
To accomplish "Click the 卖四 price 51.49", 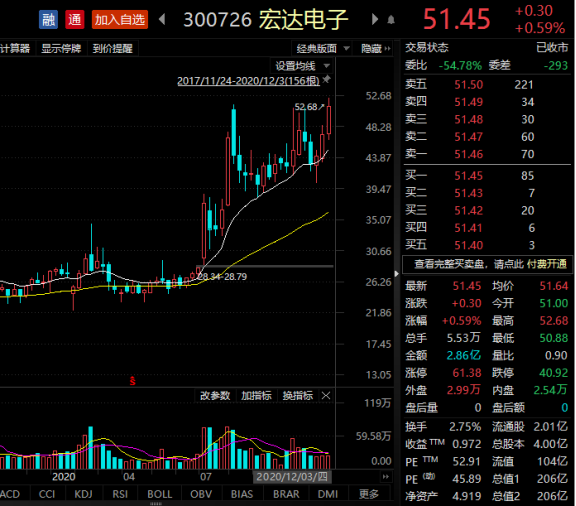I will pos(468,102).
